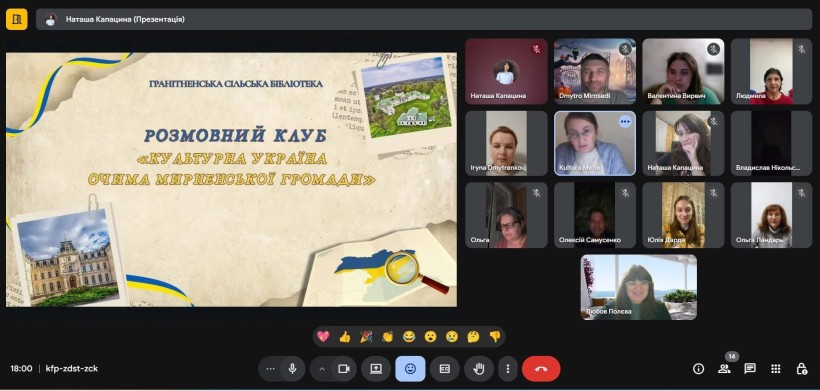Send thumbs up reaction emoji
The height and width of the screenshot is (391, 820).
(x=345, y=337)
